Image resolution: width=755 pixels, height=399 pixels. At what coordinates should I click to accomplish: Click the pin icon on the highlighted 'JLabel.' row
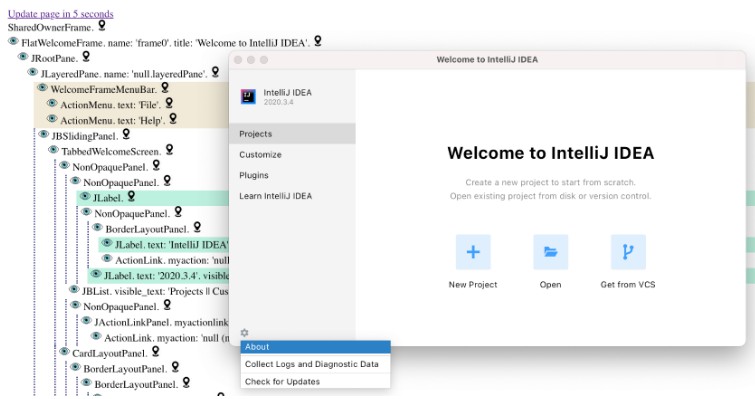coord(131,196)
